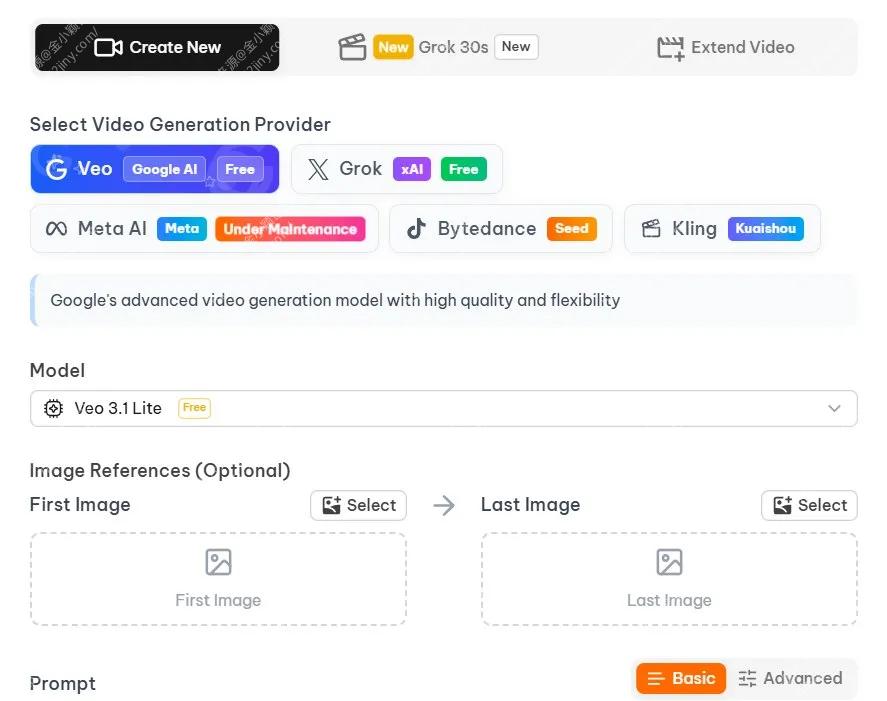Open the Extend Video tab

(x=726, y=48)
